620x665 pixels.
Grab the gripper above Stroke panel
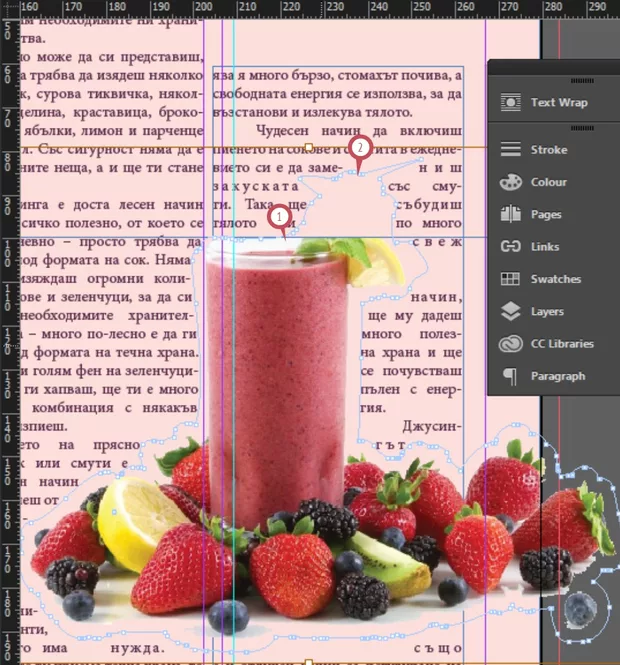(x=582, y=128)
